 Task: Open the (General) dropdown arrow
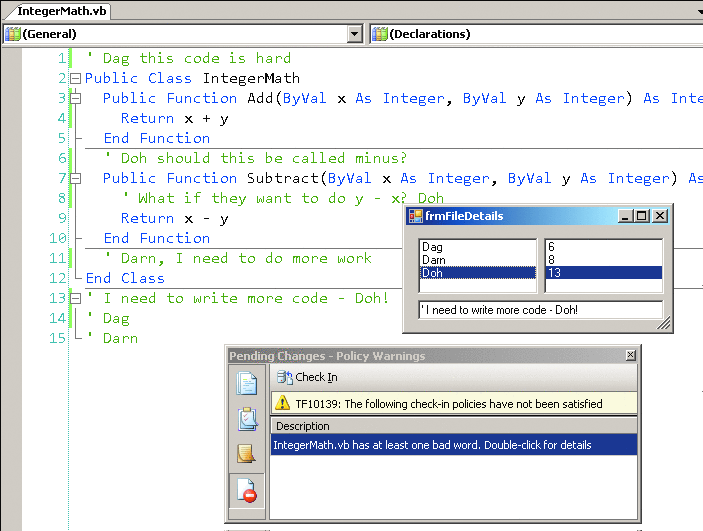[x=355, y=34]
